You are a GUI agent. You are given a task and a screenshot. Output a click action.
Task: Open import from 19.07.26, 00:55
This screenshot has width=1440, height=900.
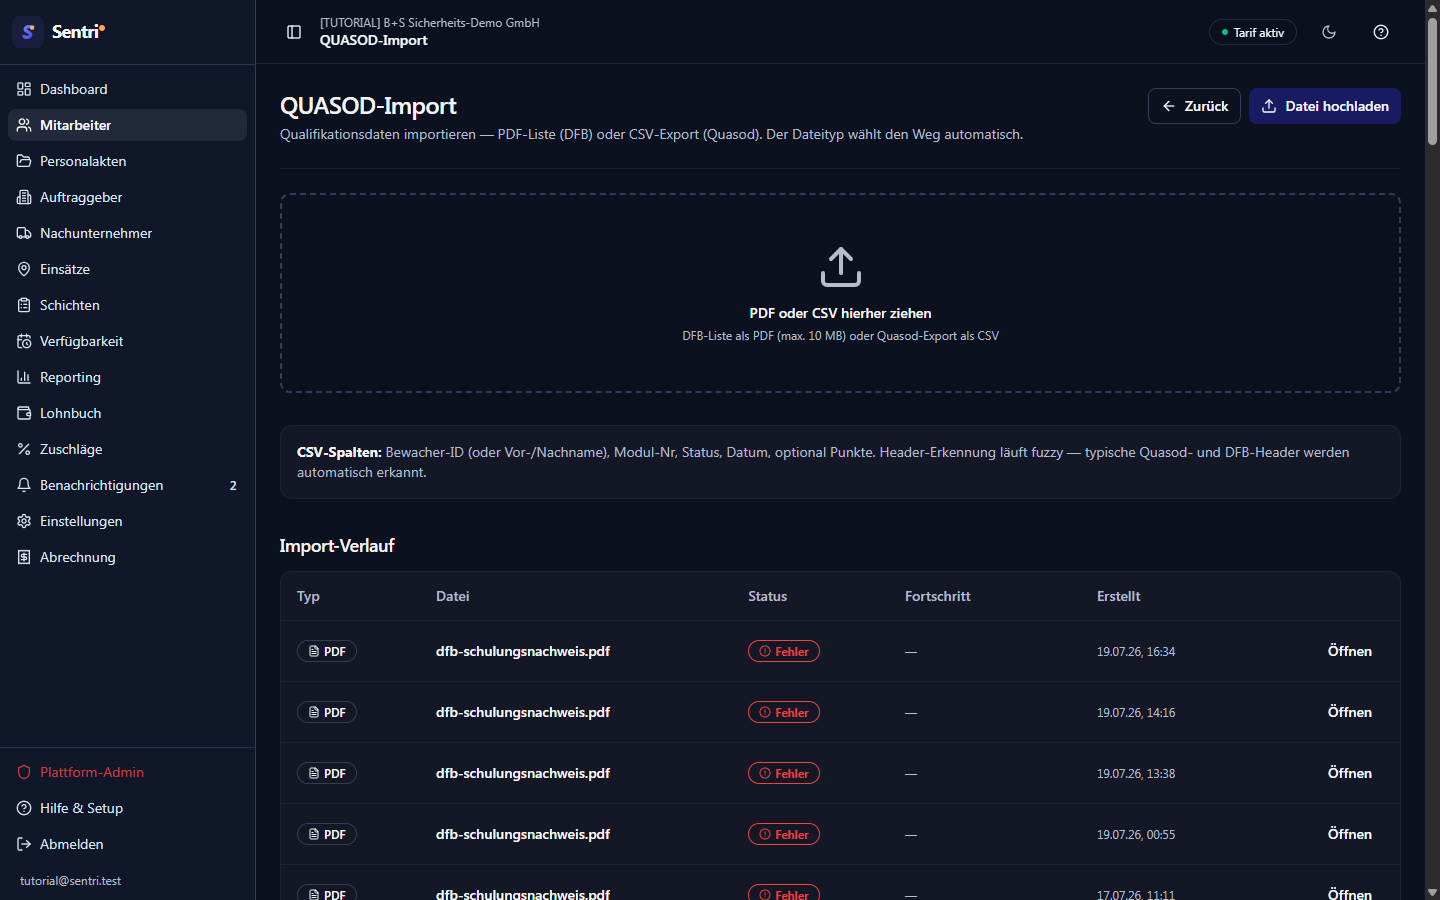1350,834
